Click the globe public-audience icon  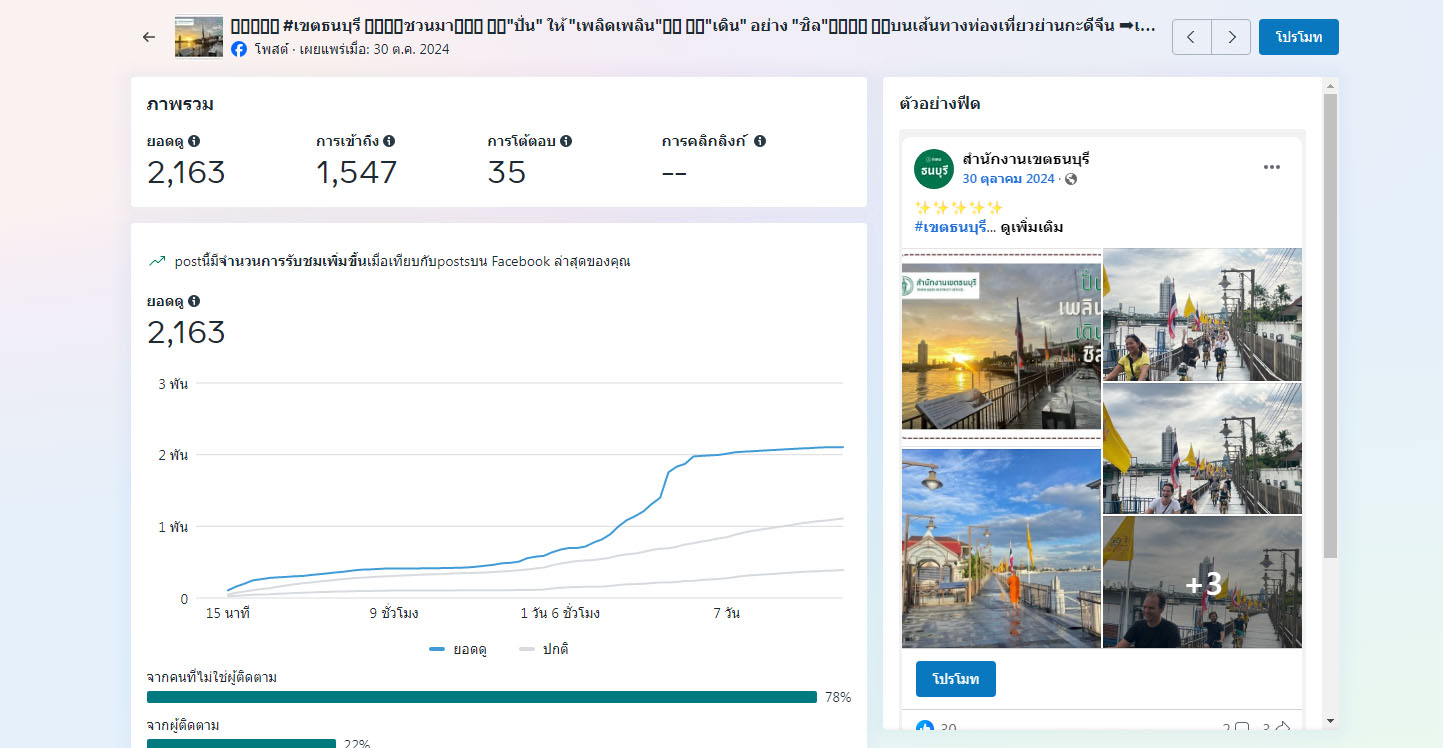1071,179
